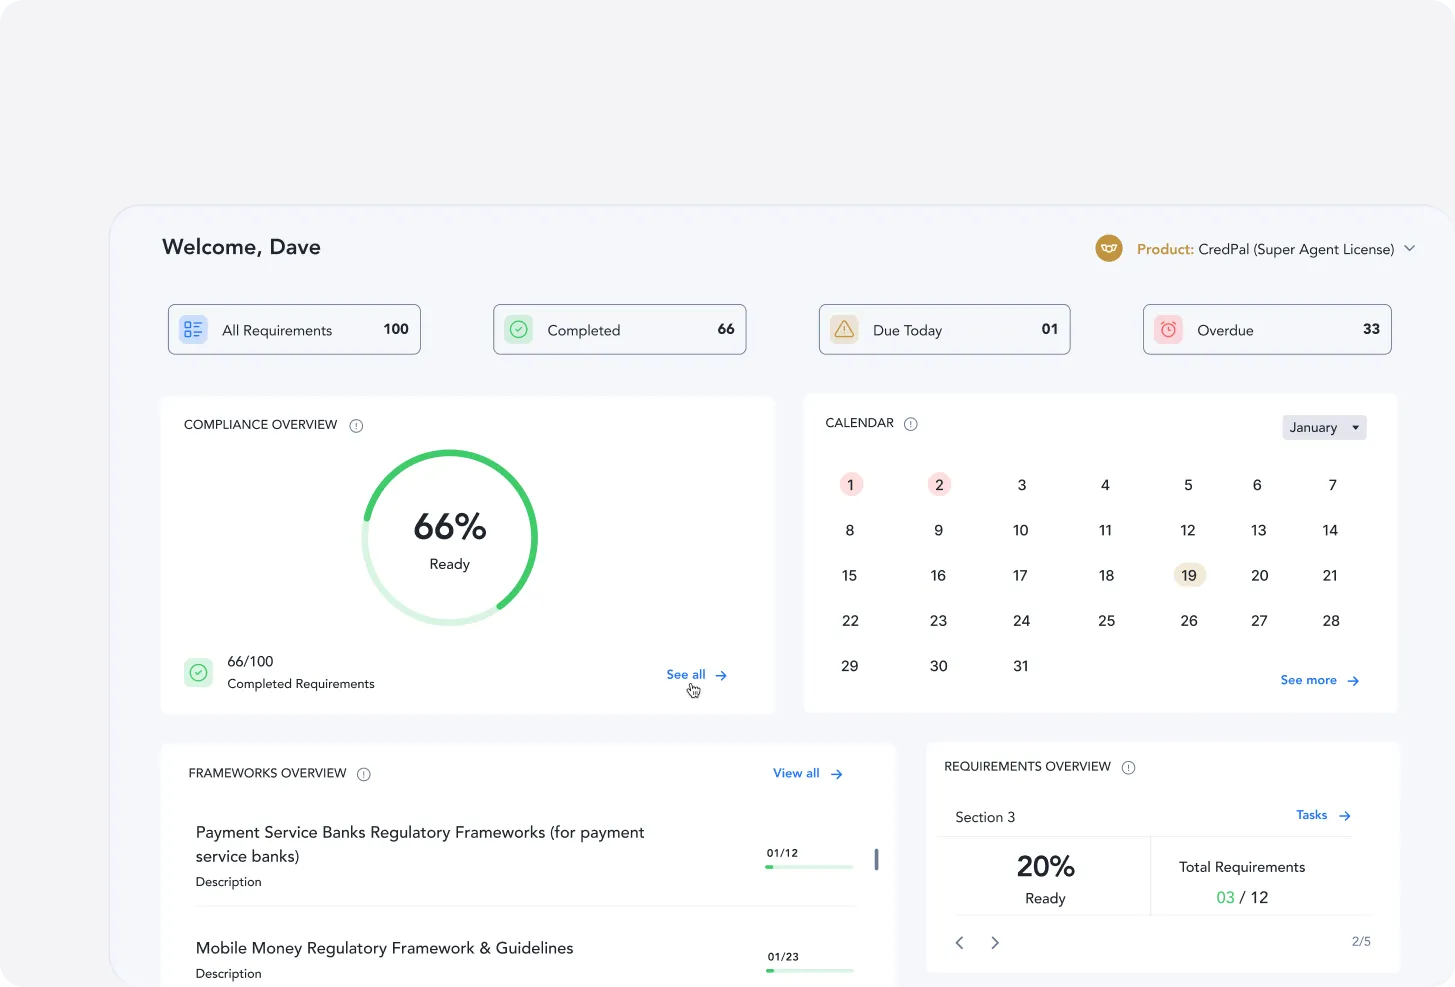
Task: Click the CredPal product logo icon
Action: click(1108, 248)
